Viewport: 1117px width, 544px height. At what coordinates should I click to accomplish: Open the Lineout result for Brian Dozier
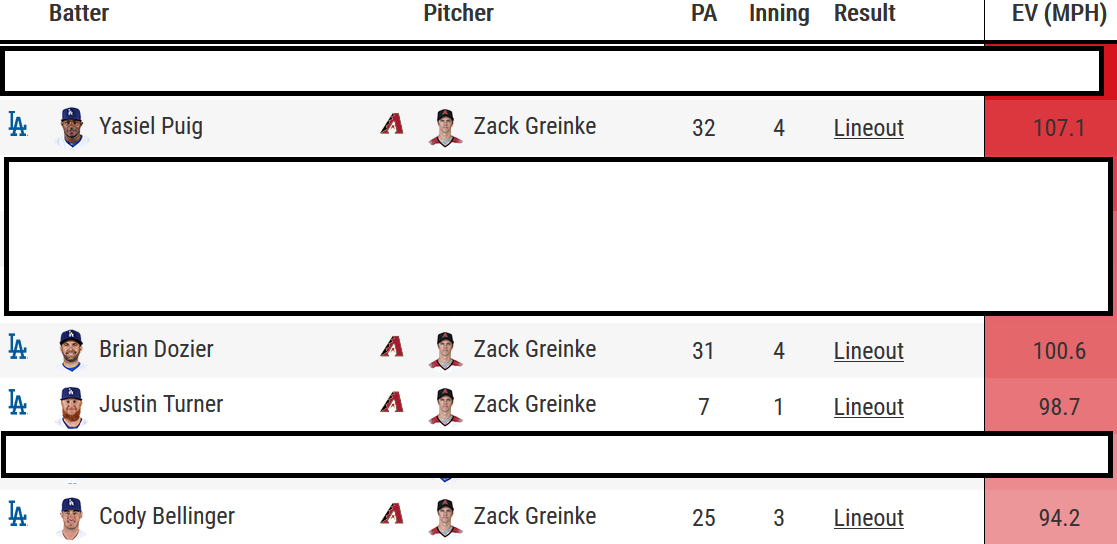coord(868,351)
